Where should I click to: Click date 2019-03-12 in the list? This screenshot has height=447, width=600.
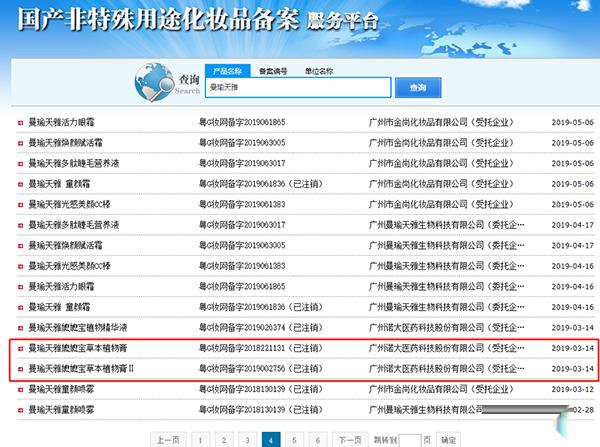point(572,390)
